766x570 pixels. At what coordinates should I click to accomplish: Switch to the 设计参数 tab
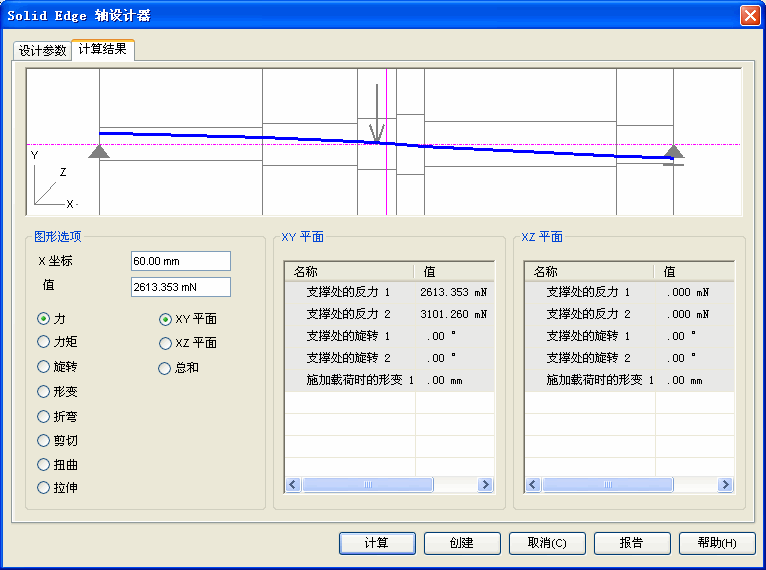coord(42,51)
